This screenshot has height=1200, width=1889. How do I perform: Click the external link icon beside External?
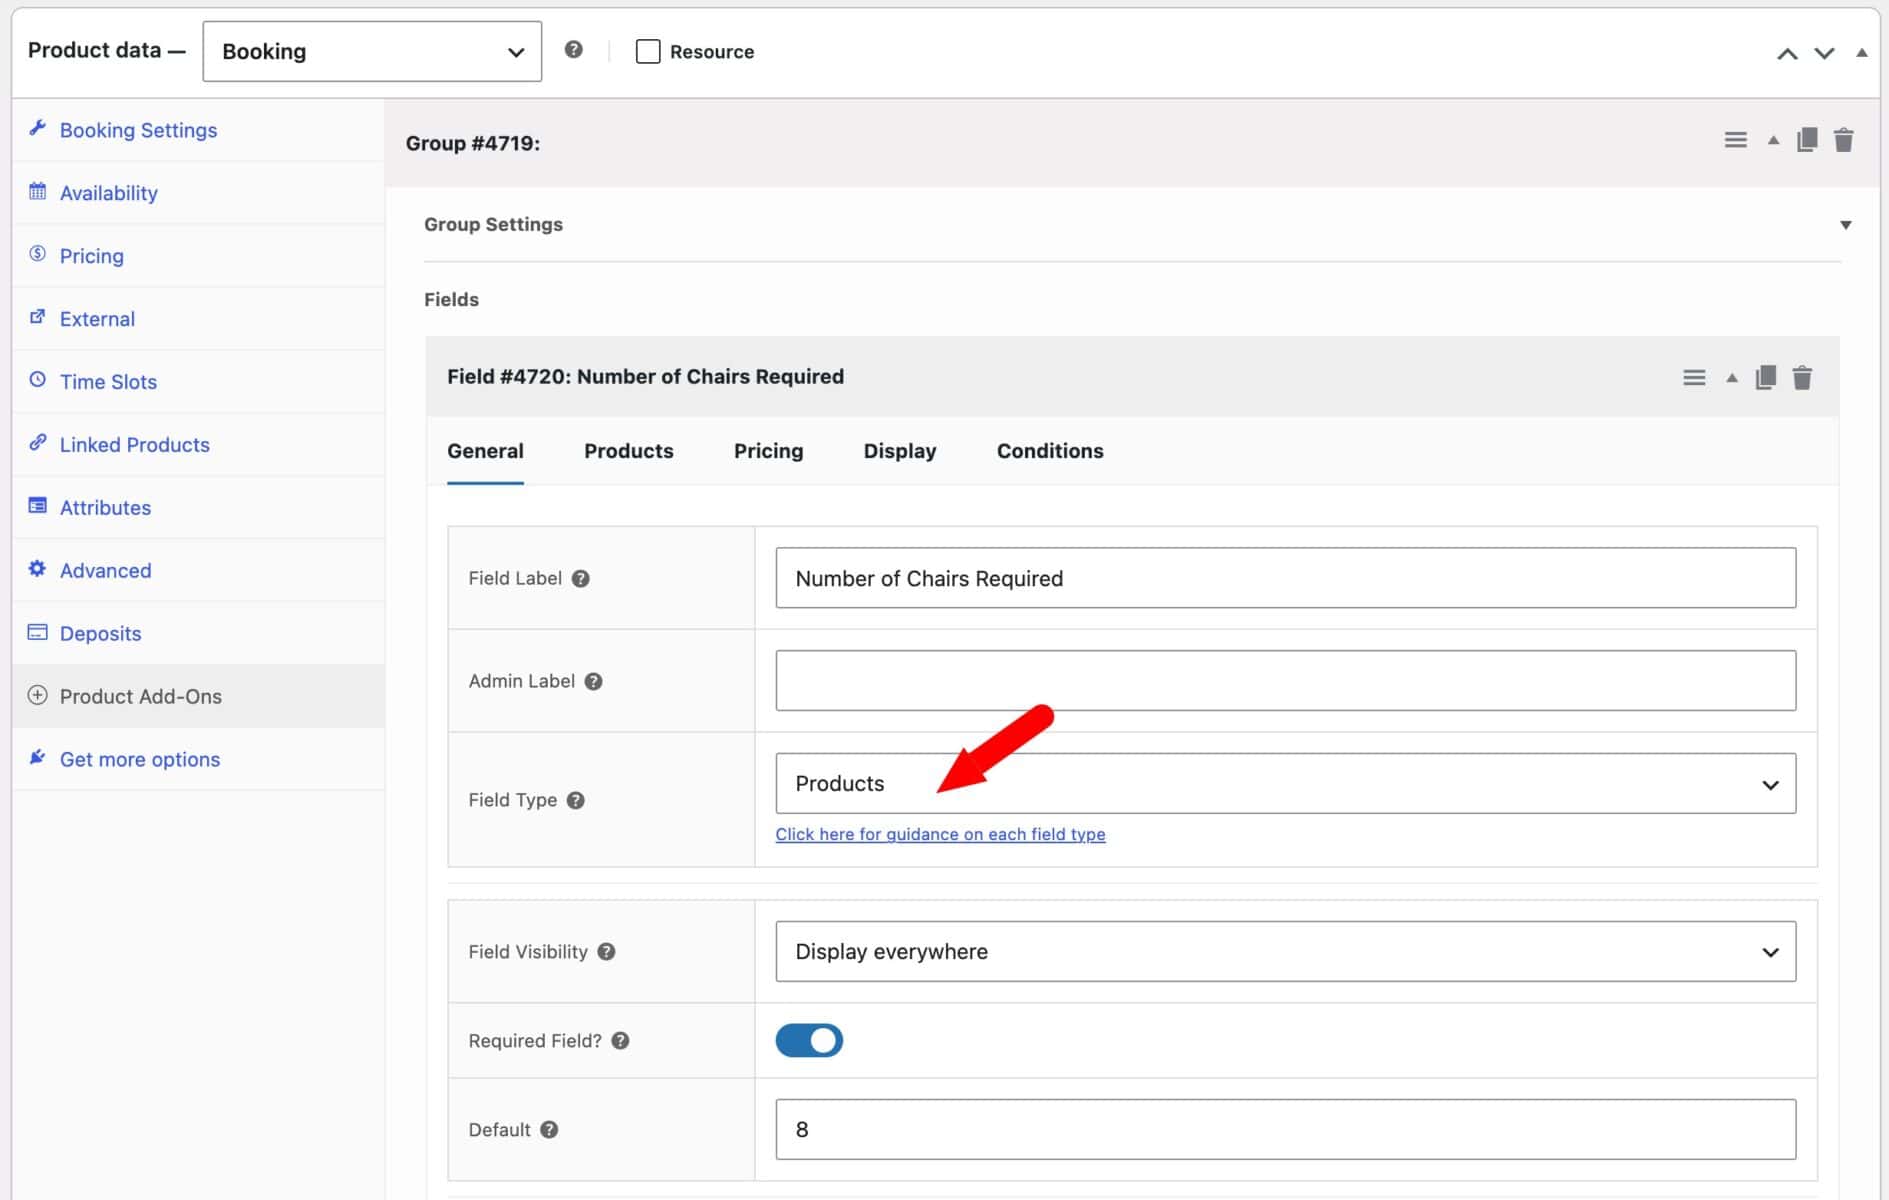tap(37, 317)
